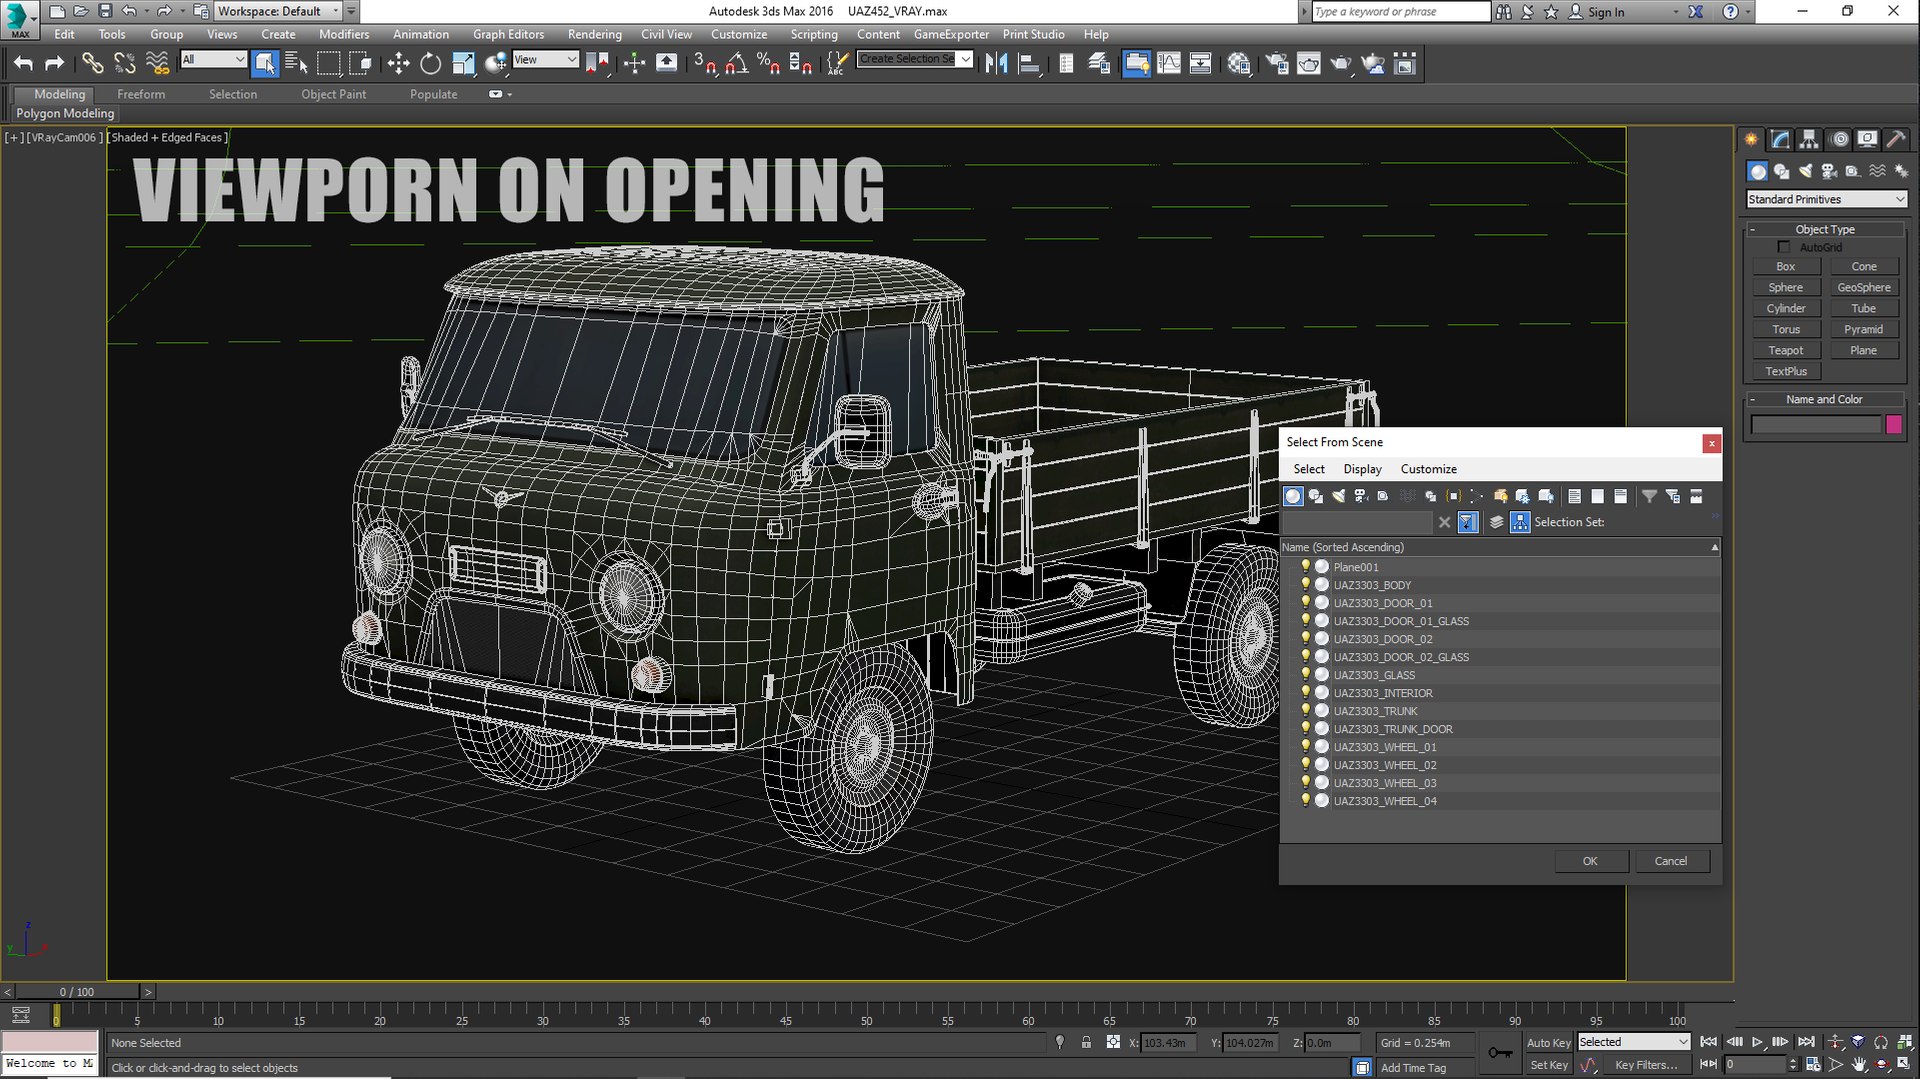Toggle the Selection Lock icon
This screenshot has width=1920, height=1079.
pyautogui.click(x=1086, y=1042)
